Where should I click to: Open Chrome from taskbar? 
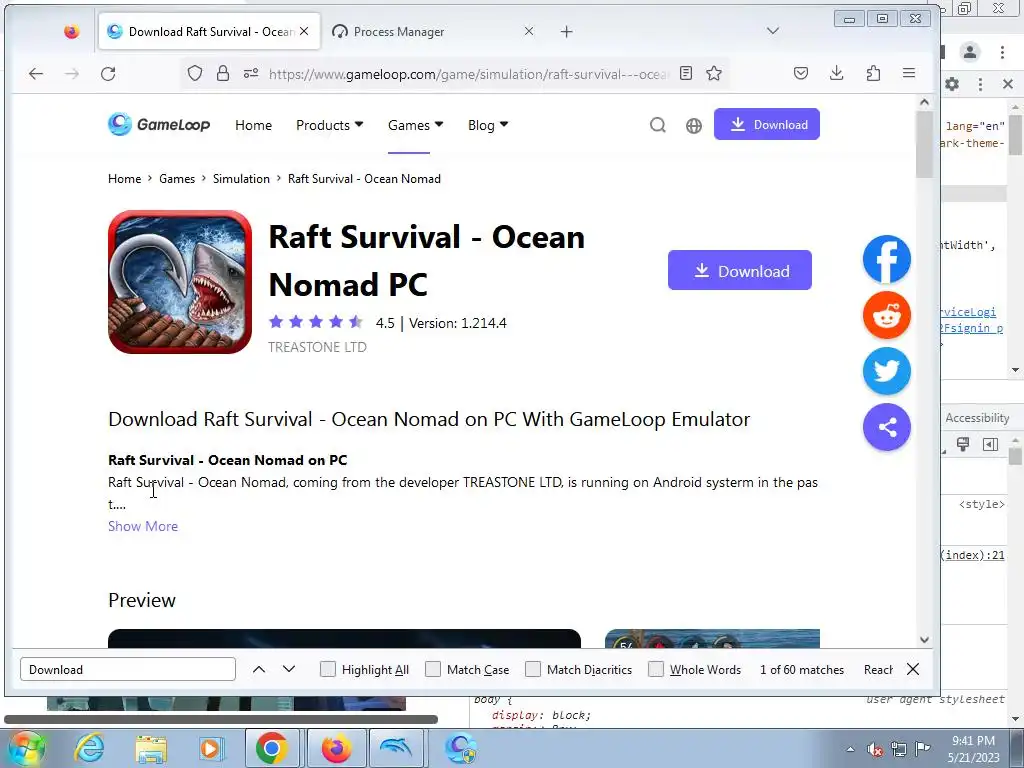(x=272, y=748)
